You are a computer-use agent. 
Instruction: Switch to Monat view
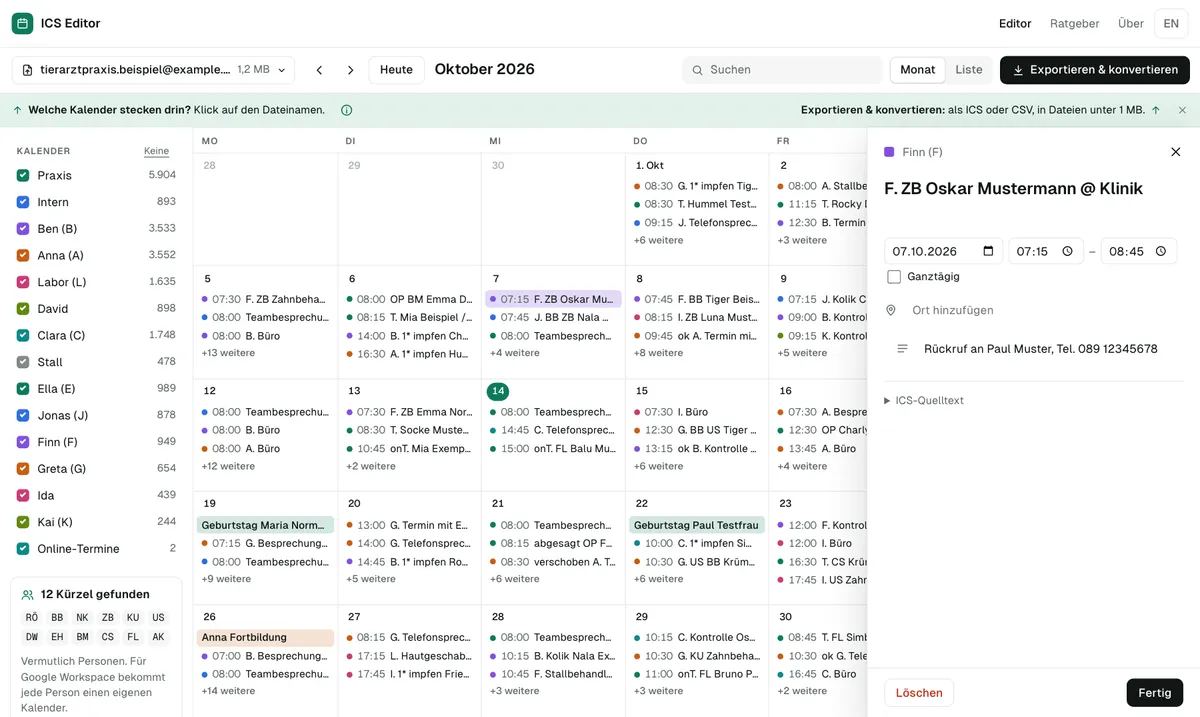(918, 70)
